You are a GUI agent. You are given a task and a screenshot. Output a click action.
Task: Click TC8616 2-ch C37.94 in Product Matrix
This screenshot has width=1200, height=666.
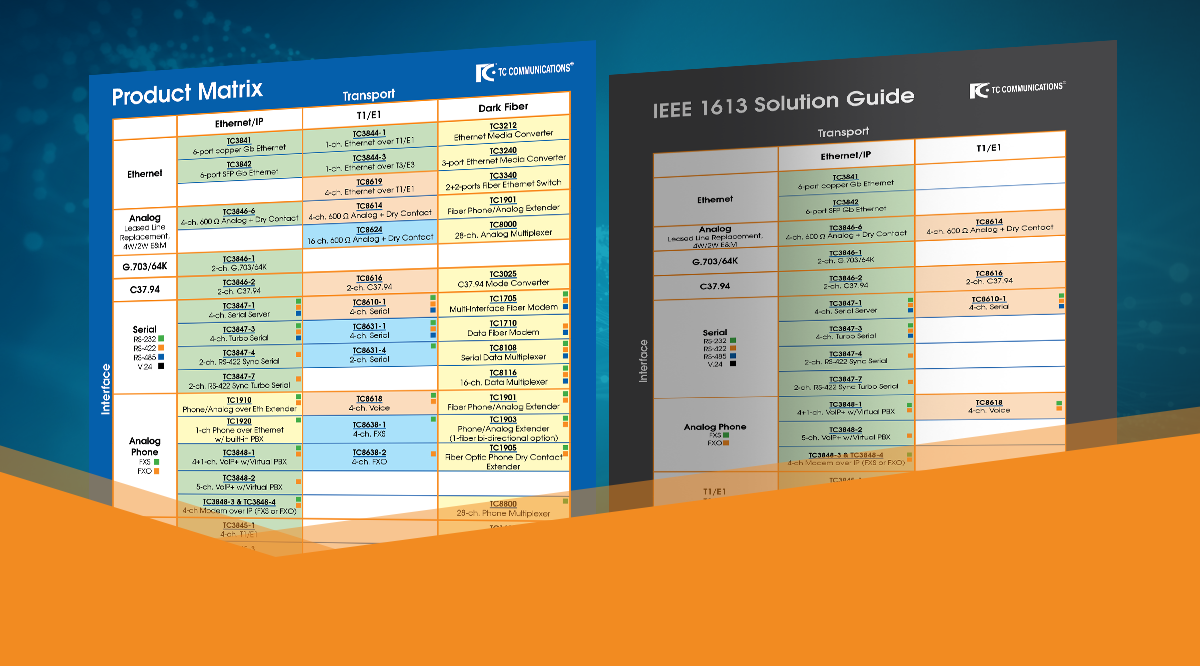(369, 282)
